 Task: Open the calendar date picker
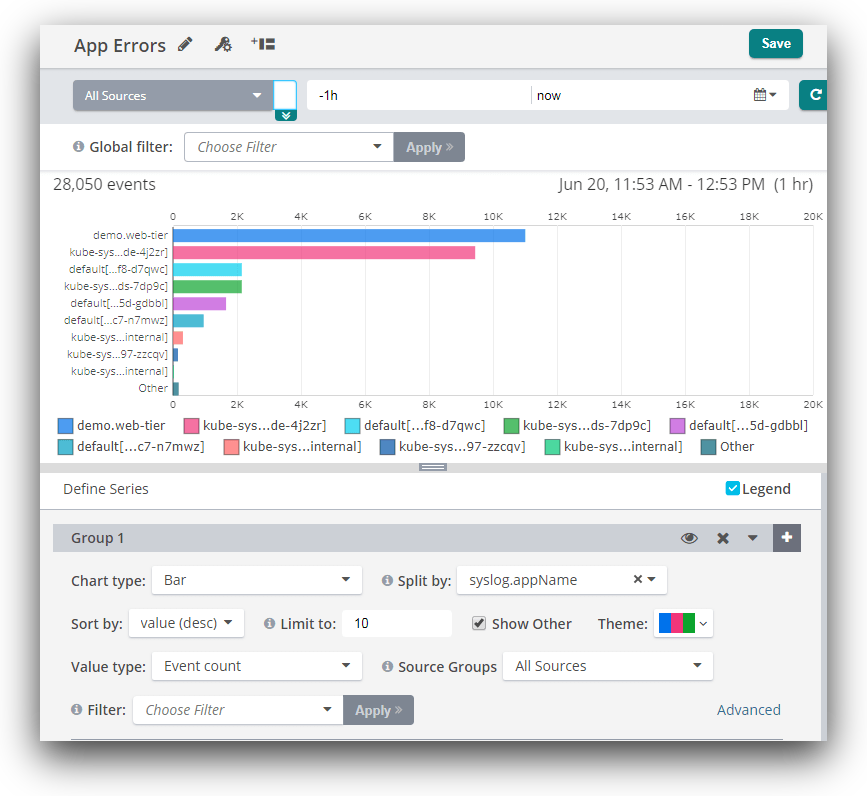[765, 95]
